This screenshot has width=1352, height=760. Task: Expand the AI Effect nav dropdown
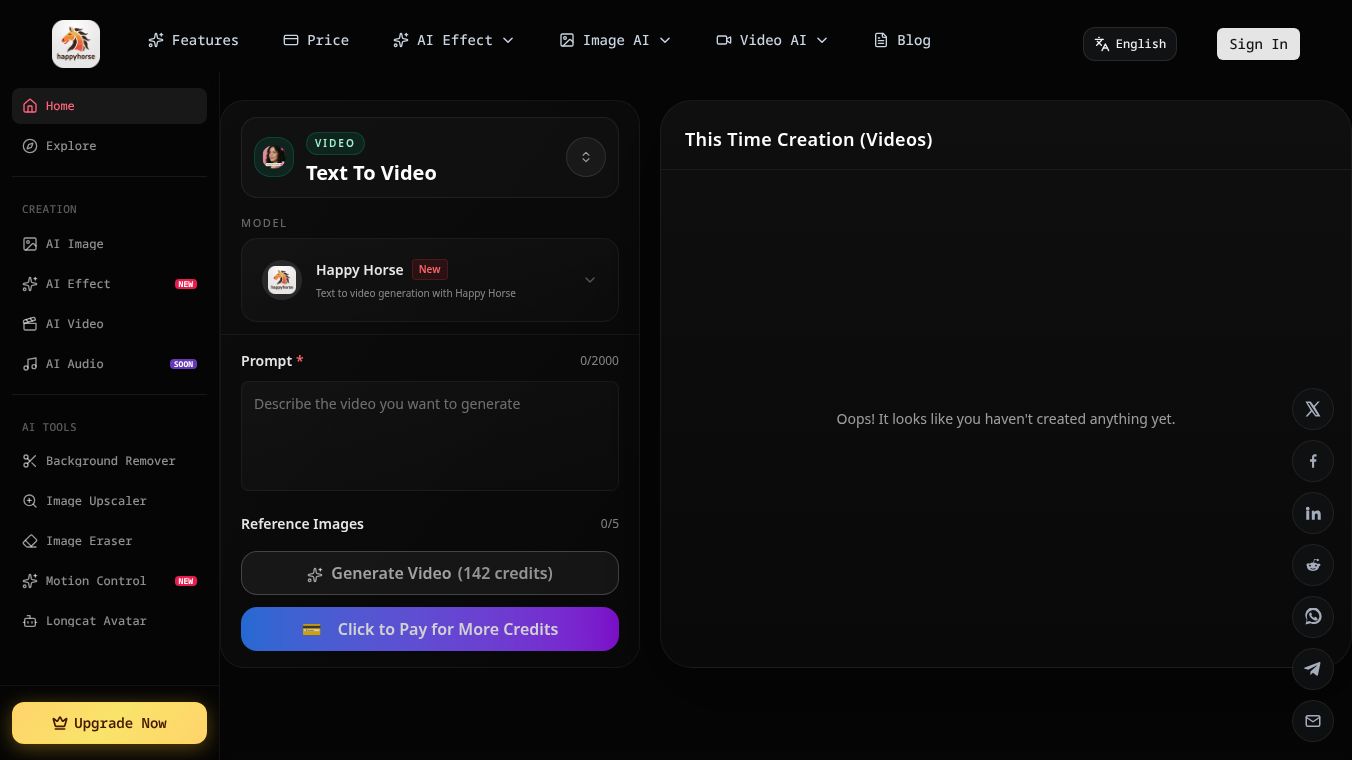pos(453,40)
